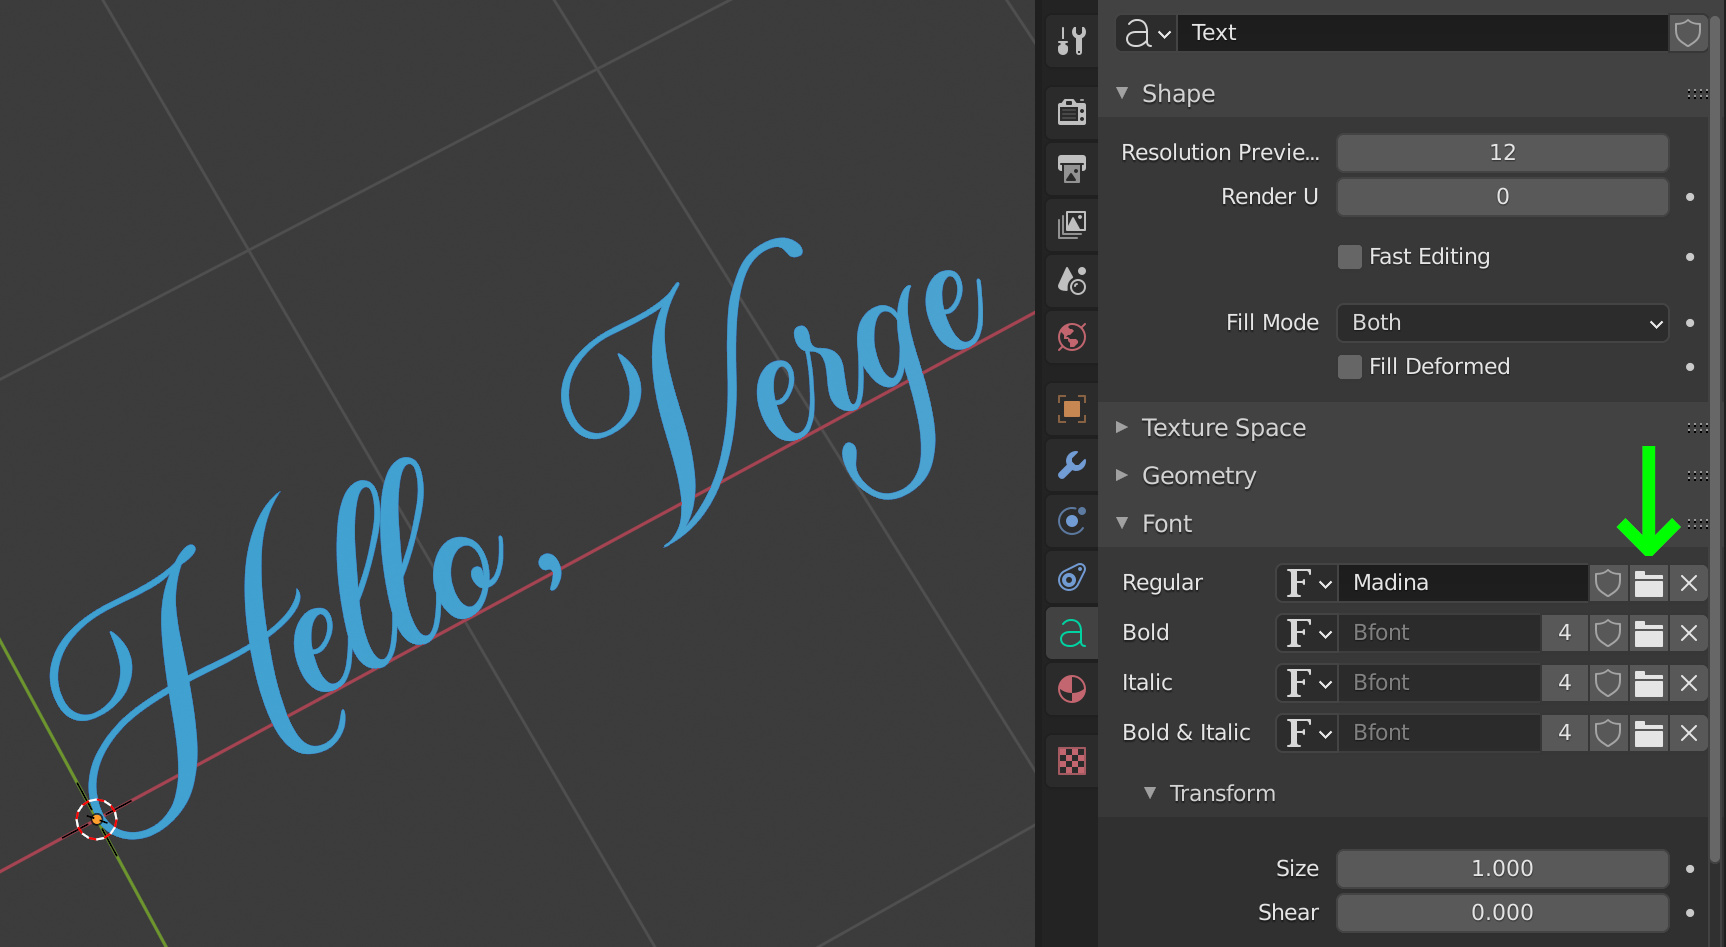Open the Fill Mode dropdown

tap(1502, 323)
